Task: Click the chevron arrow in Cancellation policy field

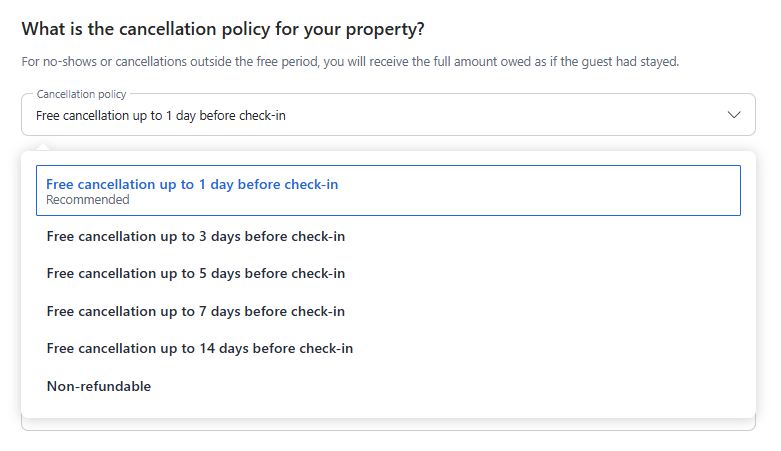Action: [734, 115]
